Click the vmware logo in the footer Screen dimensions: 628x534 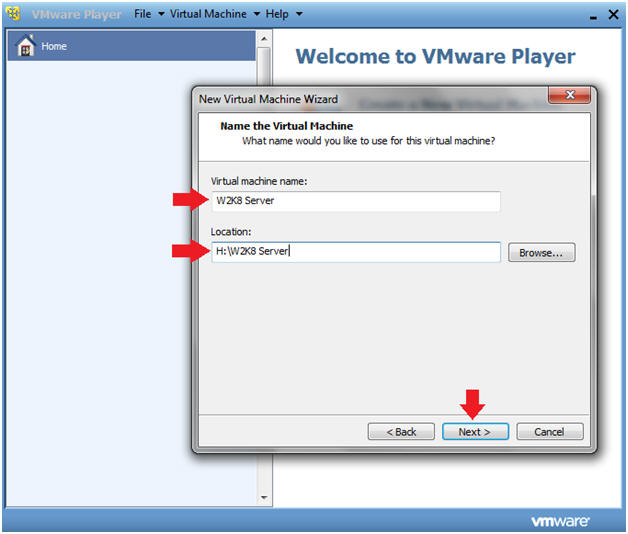click(x=560, y=521)
